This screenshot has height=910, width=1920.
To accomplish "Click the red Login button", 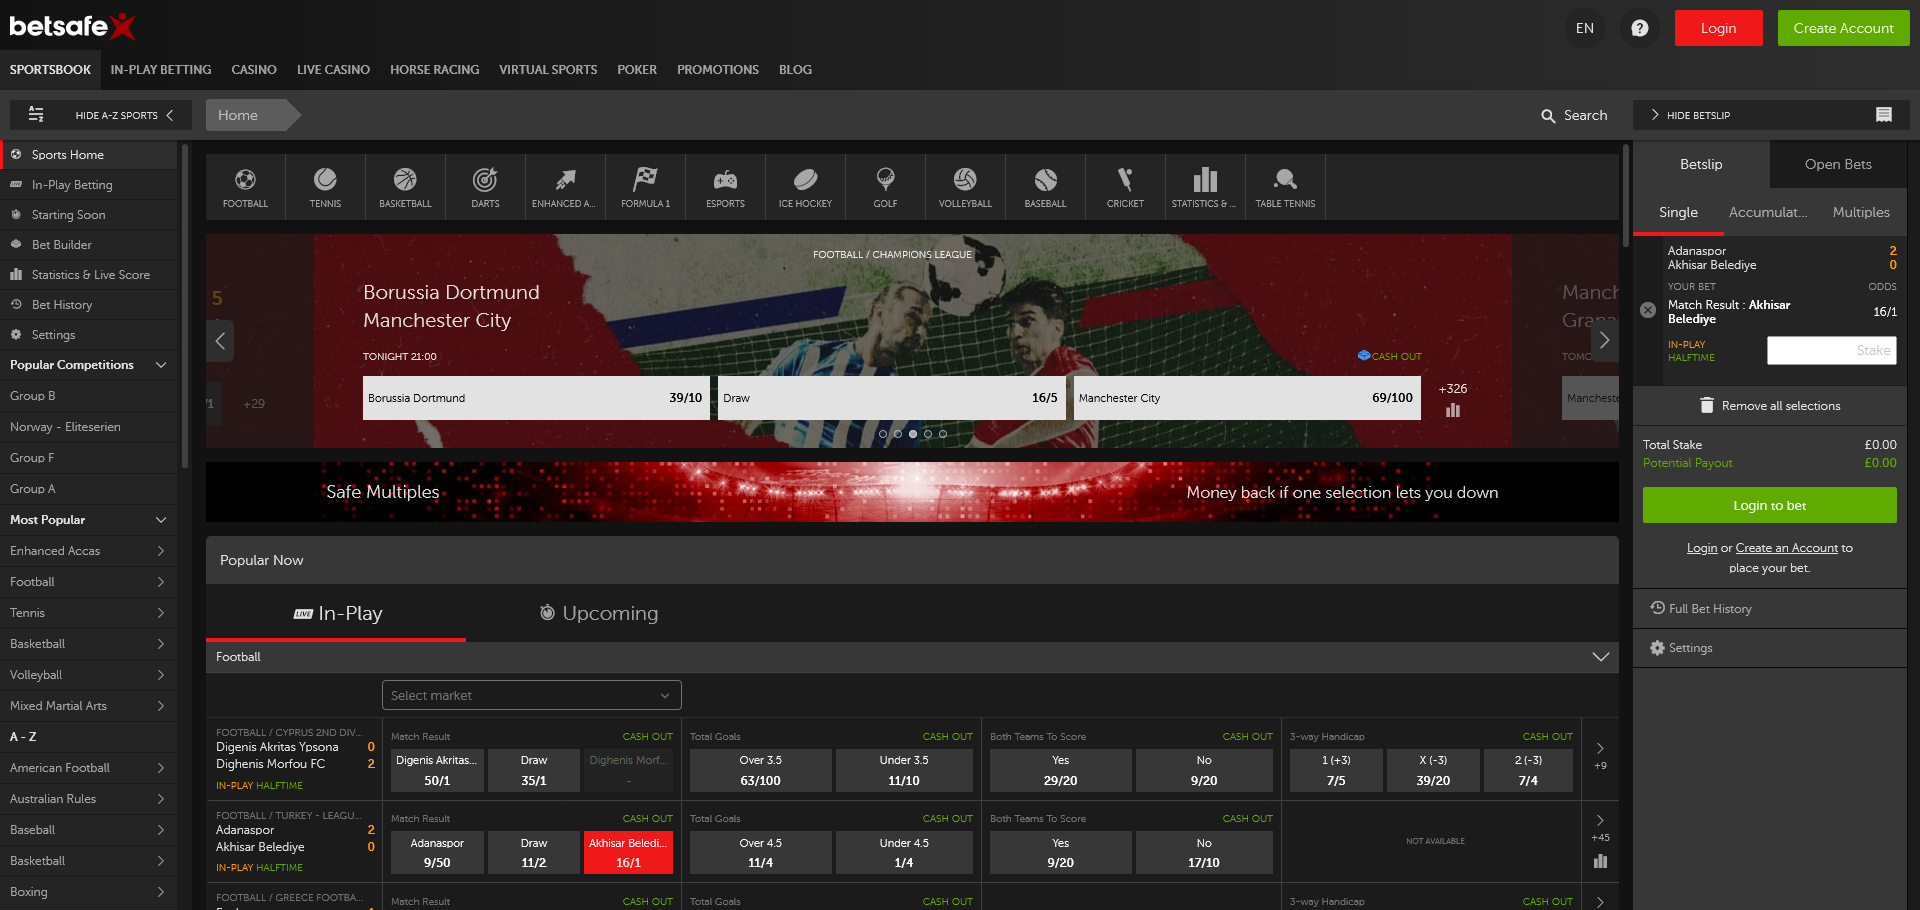I will pyautogui.click(x=1718, y=28).
